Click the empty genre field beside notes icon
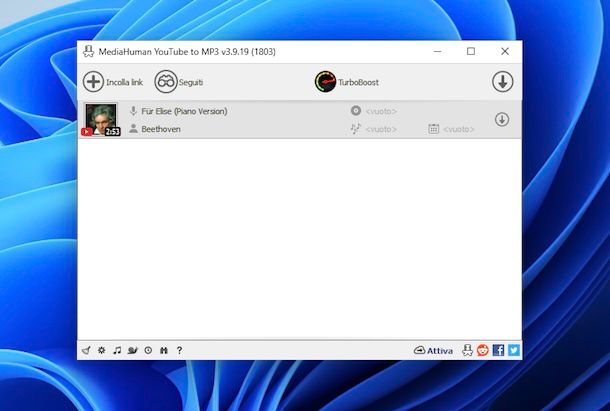The height and width of the screenshot is (411, 610). pyautogui.click(x=381, y=129)
